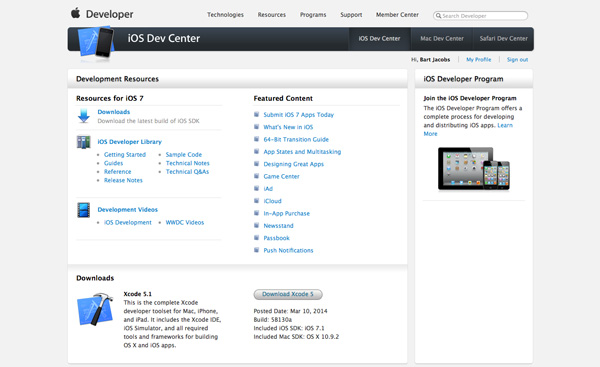Click the Xcode hammer icon
The height and width of the screenshot is (367, 600).
tap(95, 309)
